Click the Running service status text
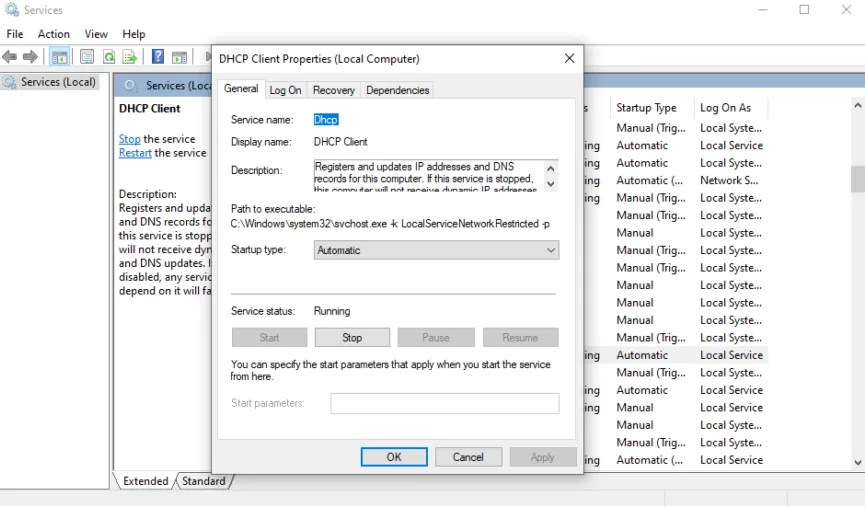This screenshot has width=865, height=506. pyautogui.click(x=332, y=311)
